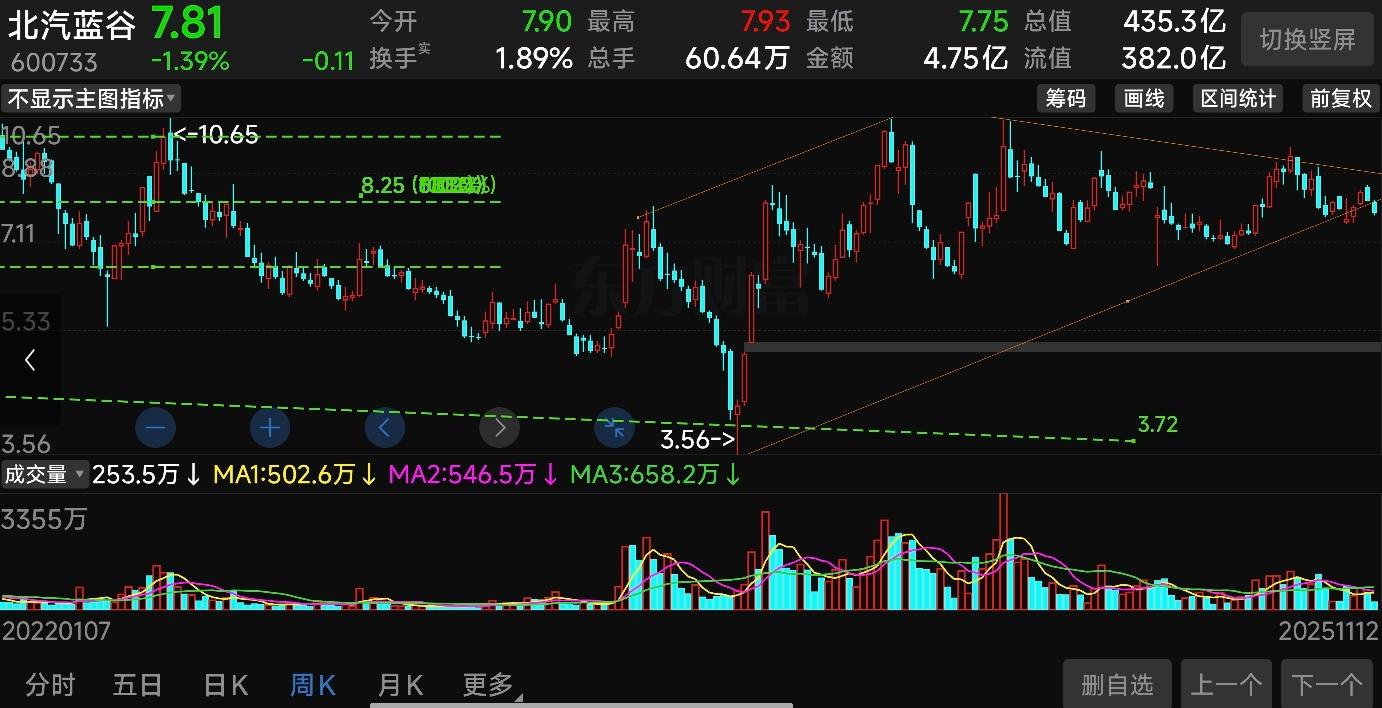Tap the 8.25 horizontal level label
The height and width of the screenshot is (708, 1382).
click(x=382, y=185)
